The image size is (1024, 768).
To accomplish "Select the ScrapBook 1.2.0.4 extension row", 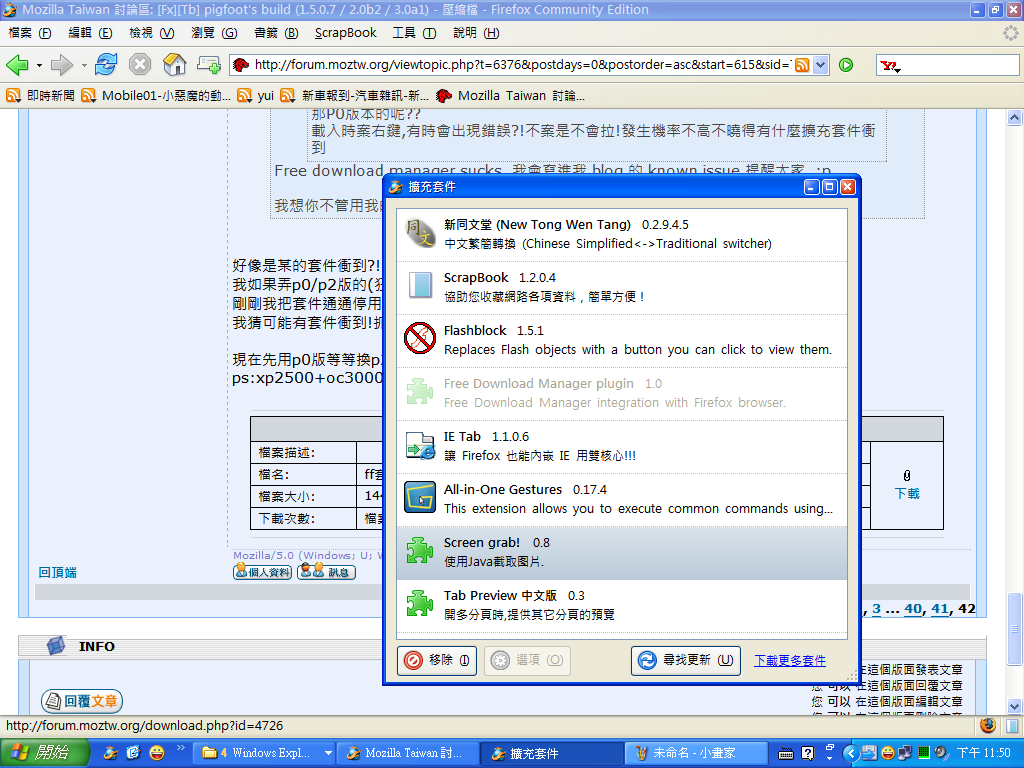I will pyautogui.click(x=622, y=287).
